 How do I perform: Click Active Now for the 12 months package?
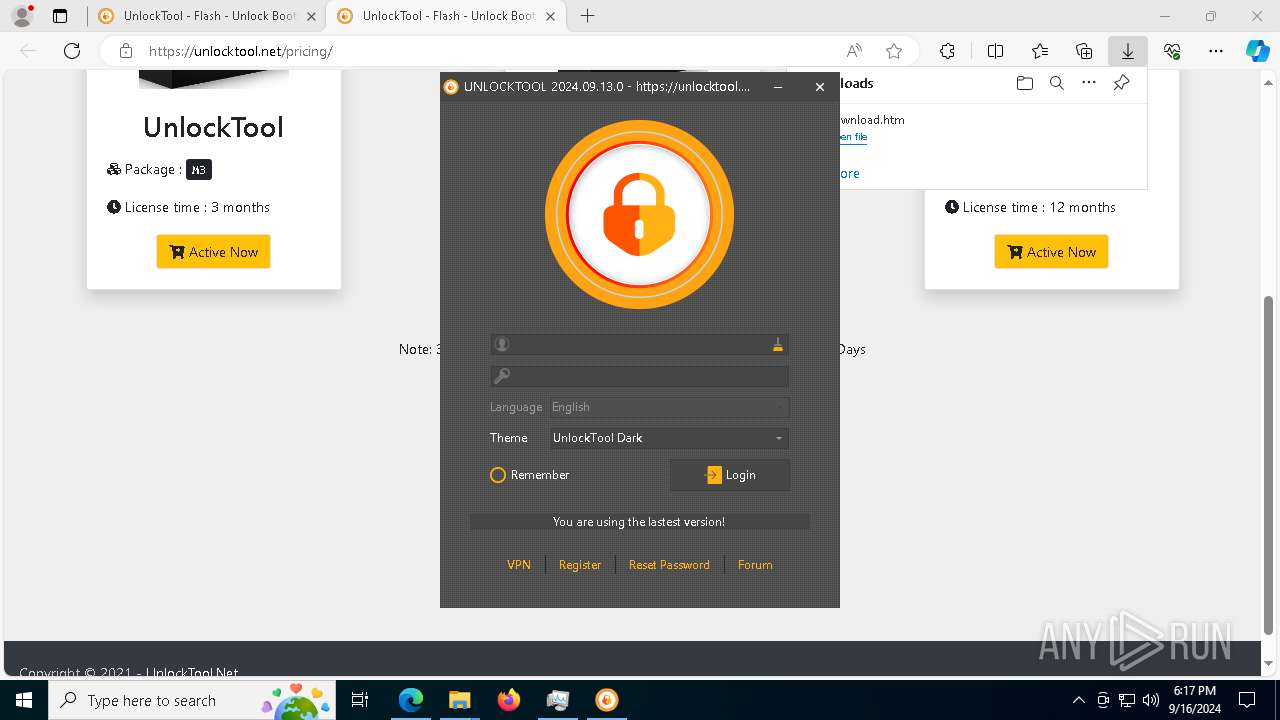point(1051,252)
